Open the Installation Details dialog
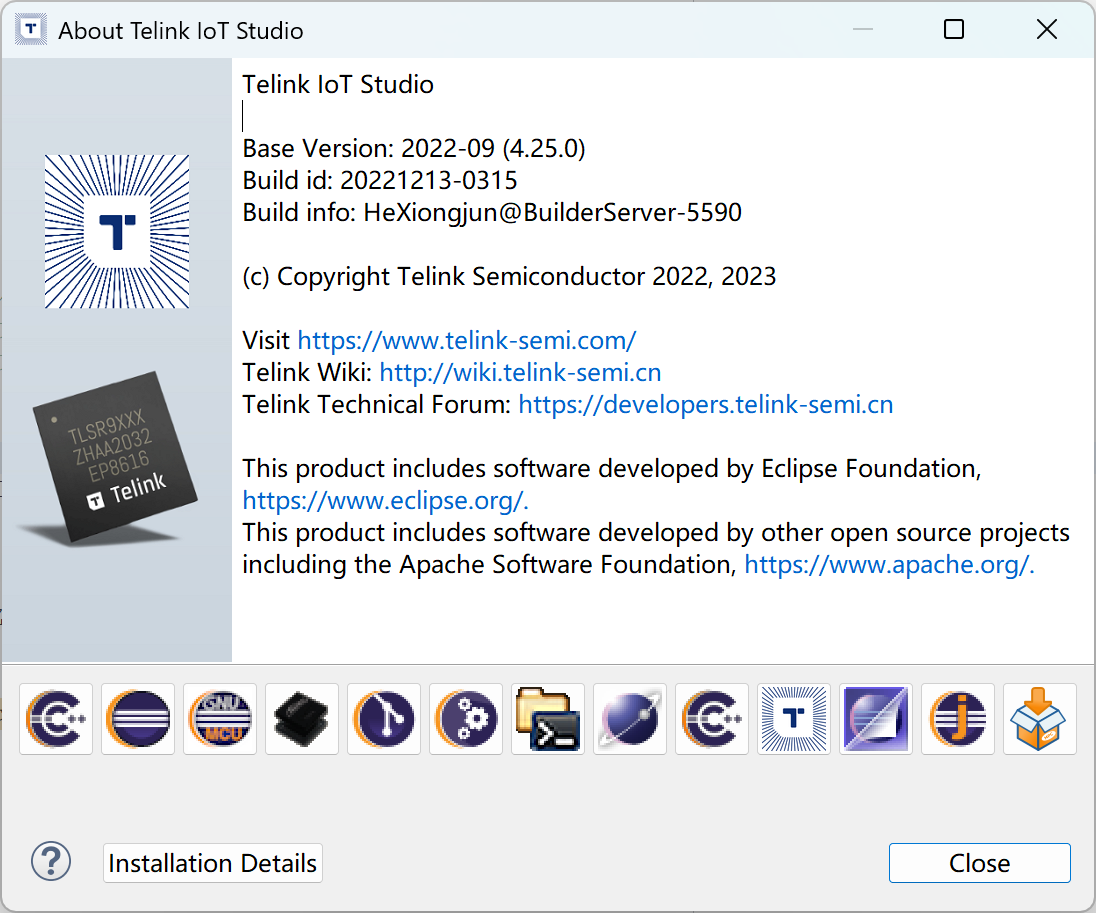 coord(212,863)
